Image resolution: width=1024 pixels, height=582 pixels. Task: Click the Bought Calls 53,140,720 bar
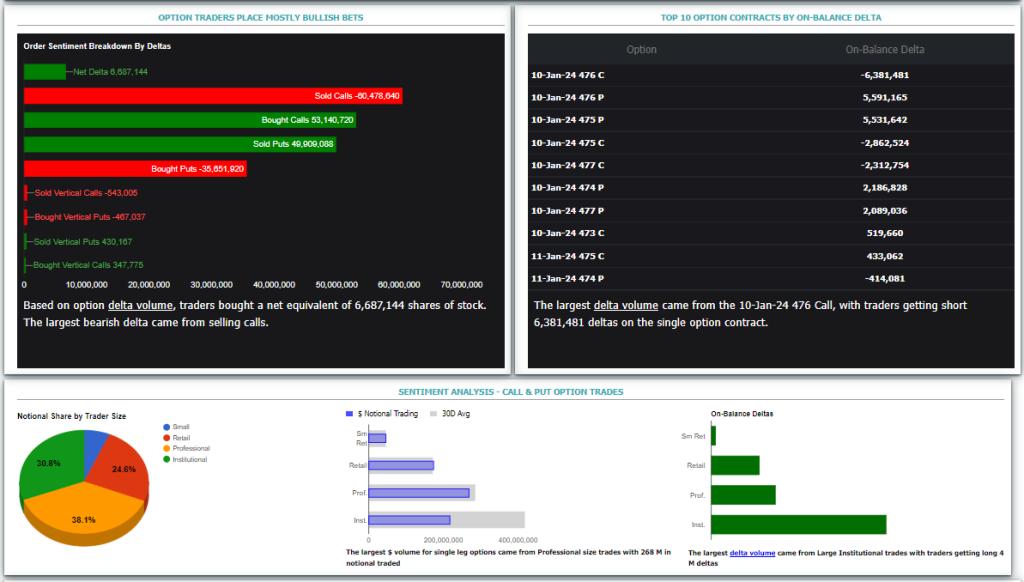point(190,120)
